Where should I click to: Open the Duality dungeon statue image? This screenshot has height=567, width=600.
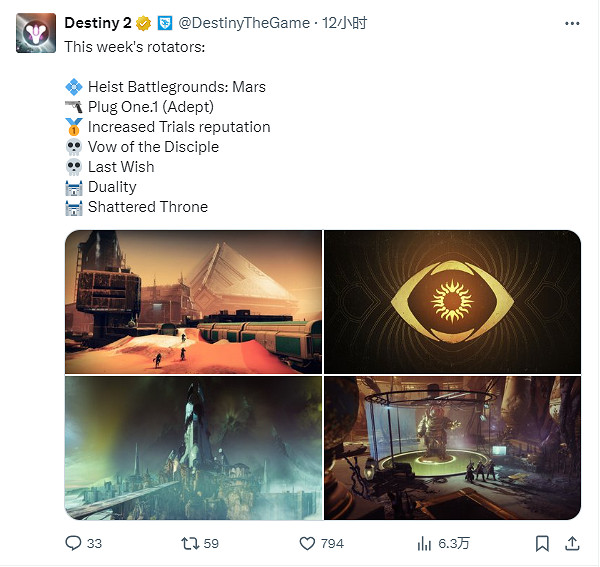(452, 448)
